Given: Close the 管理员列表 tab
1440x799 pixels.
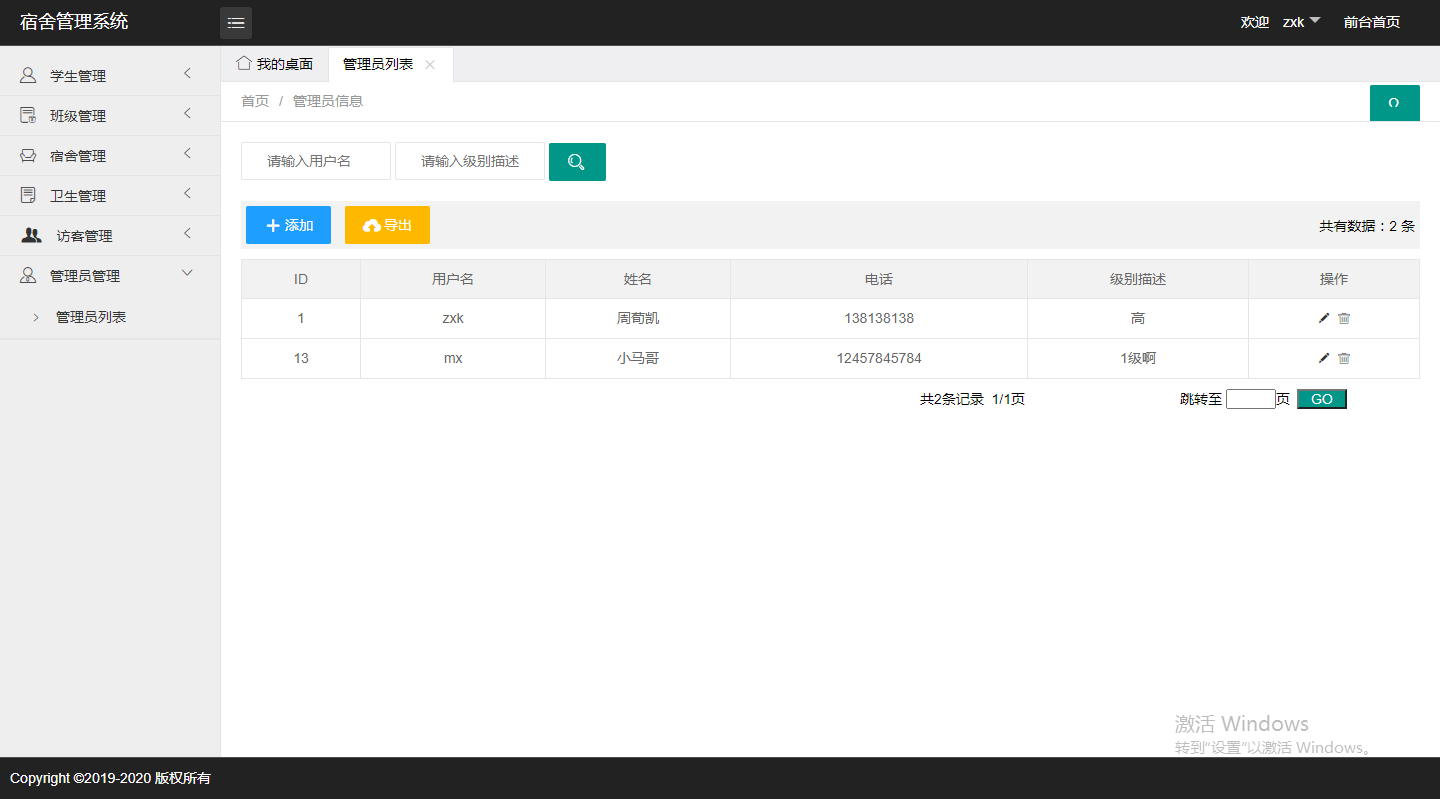Looking at the screenshot, I should coord(430,64).
